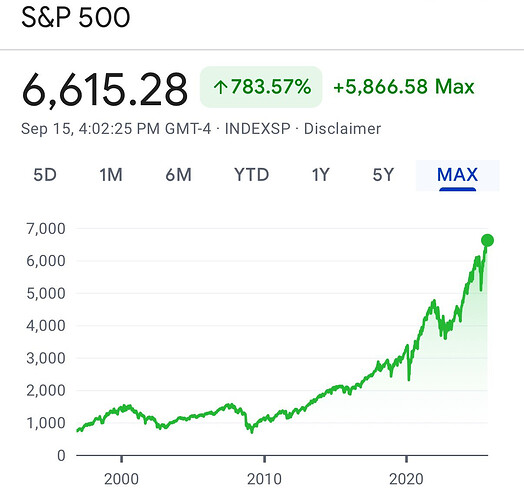524x500 pixels.
Task: Click the 2020 marker on time axis
Action: [x=406, y=479]
